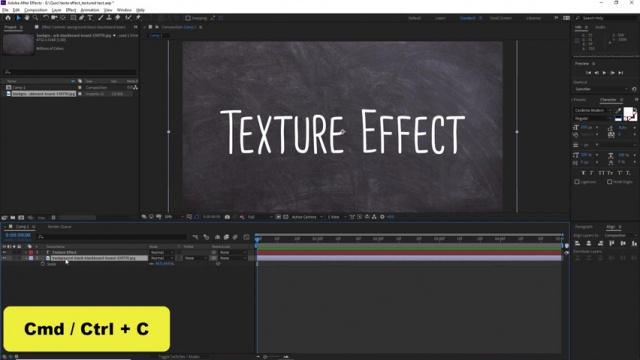Open the Window menu

tap(124, 10)
